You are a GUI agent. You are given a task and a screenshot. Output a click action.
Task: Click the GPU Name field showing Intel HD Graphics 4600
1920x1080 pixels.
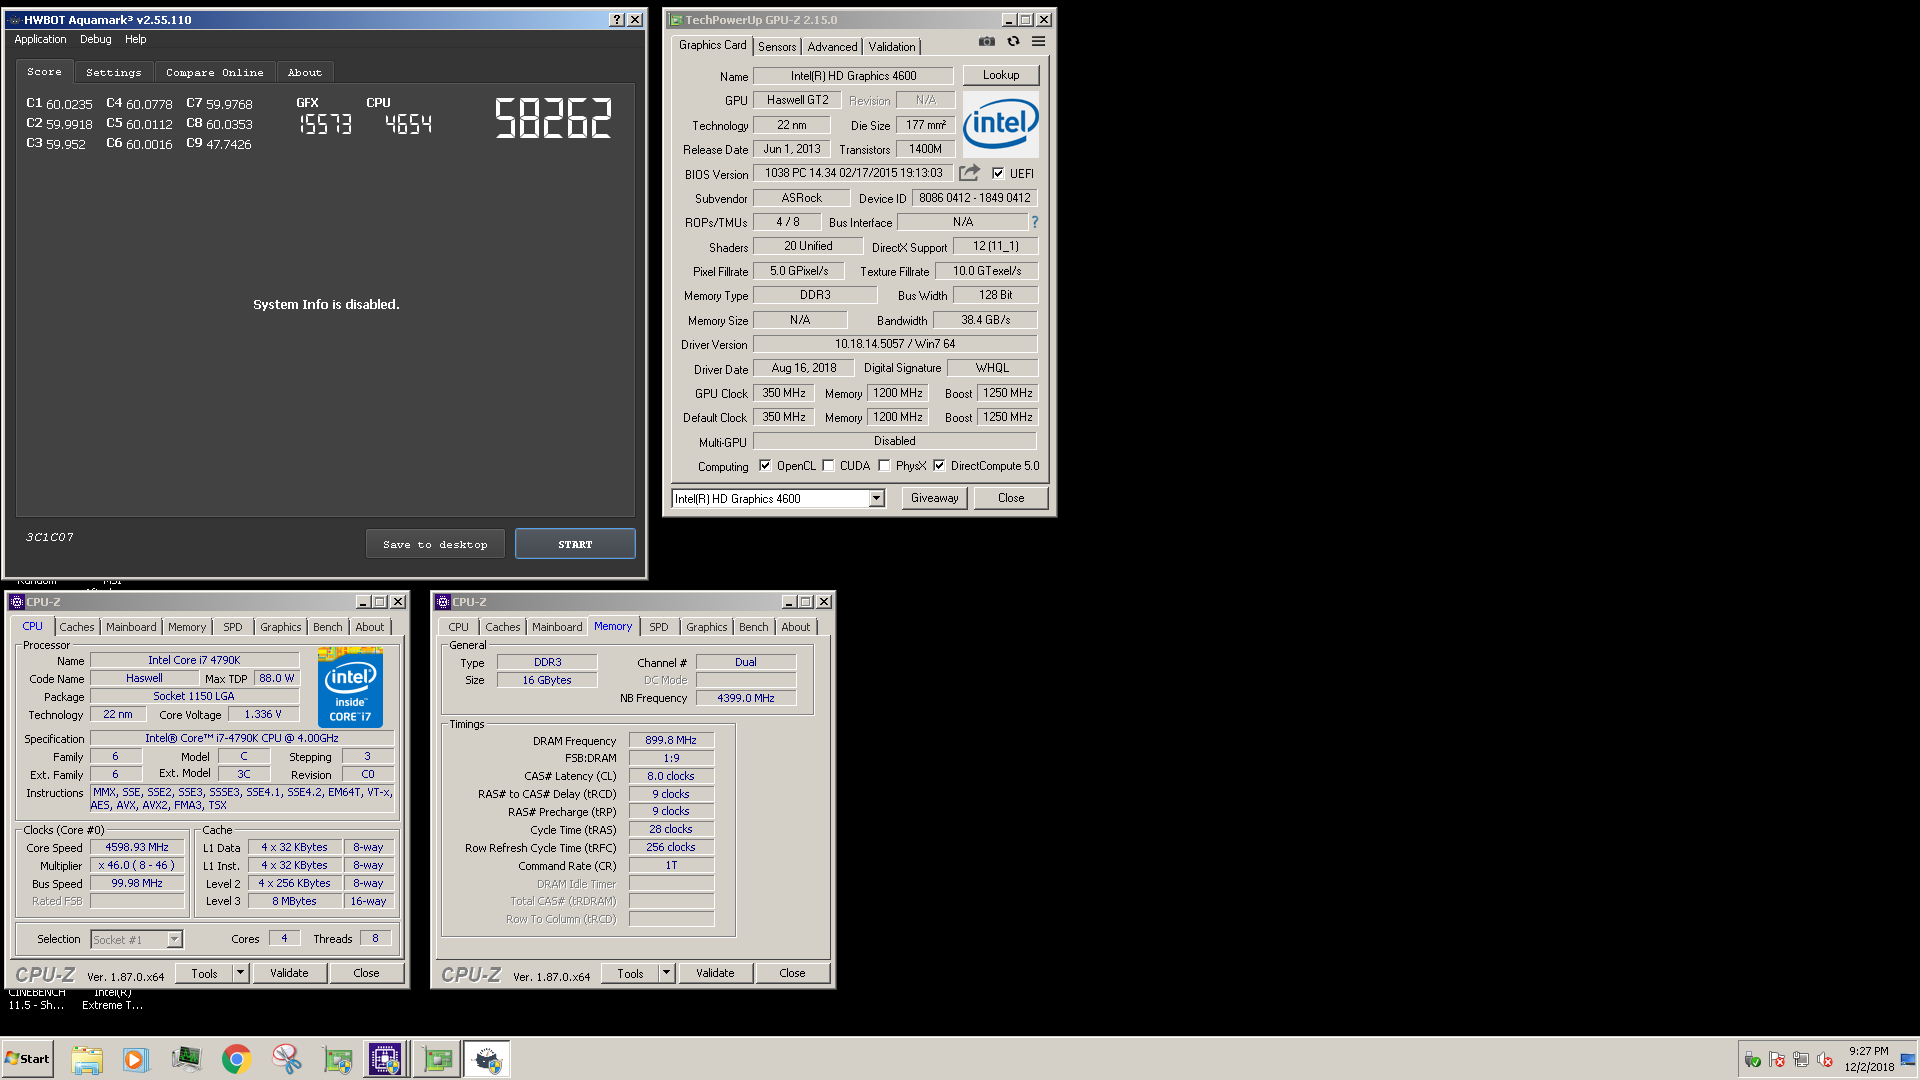click(x=854, y=76)
